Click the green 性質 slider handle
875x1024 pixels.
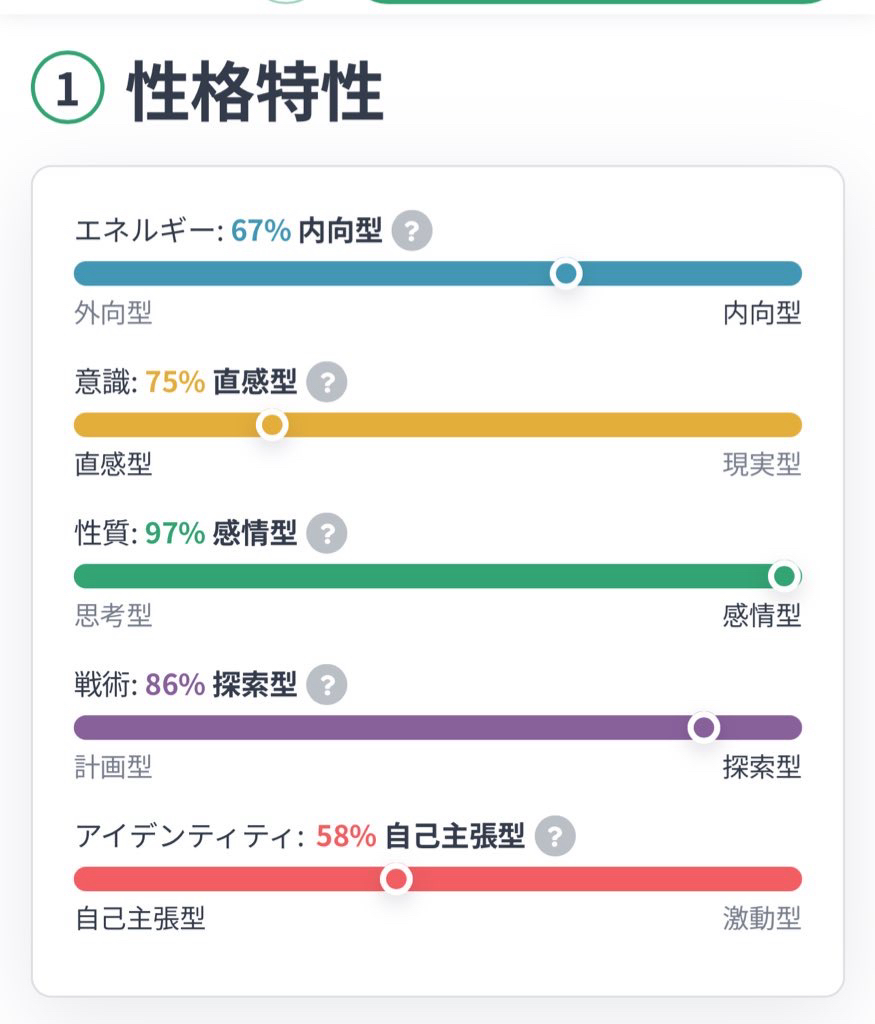785,576
